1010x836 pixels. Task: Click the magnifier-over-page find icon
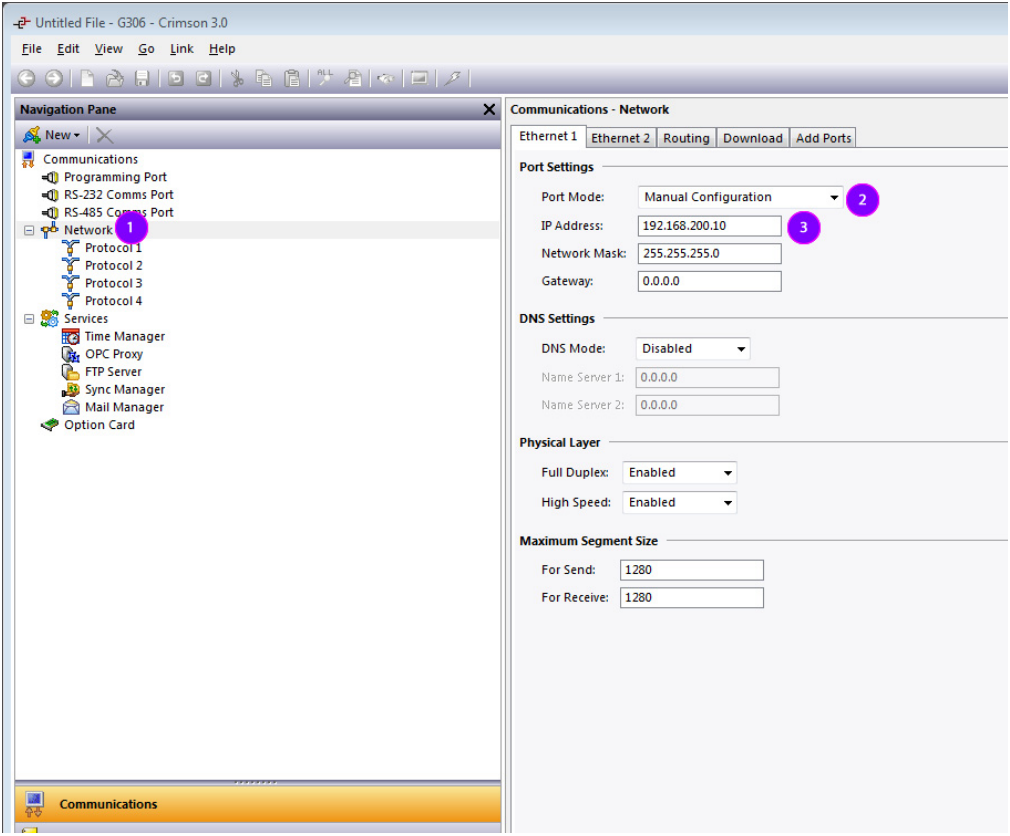(x=353, y=79)
